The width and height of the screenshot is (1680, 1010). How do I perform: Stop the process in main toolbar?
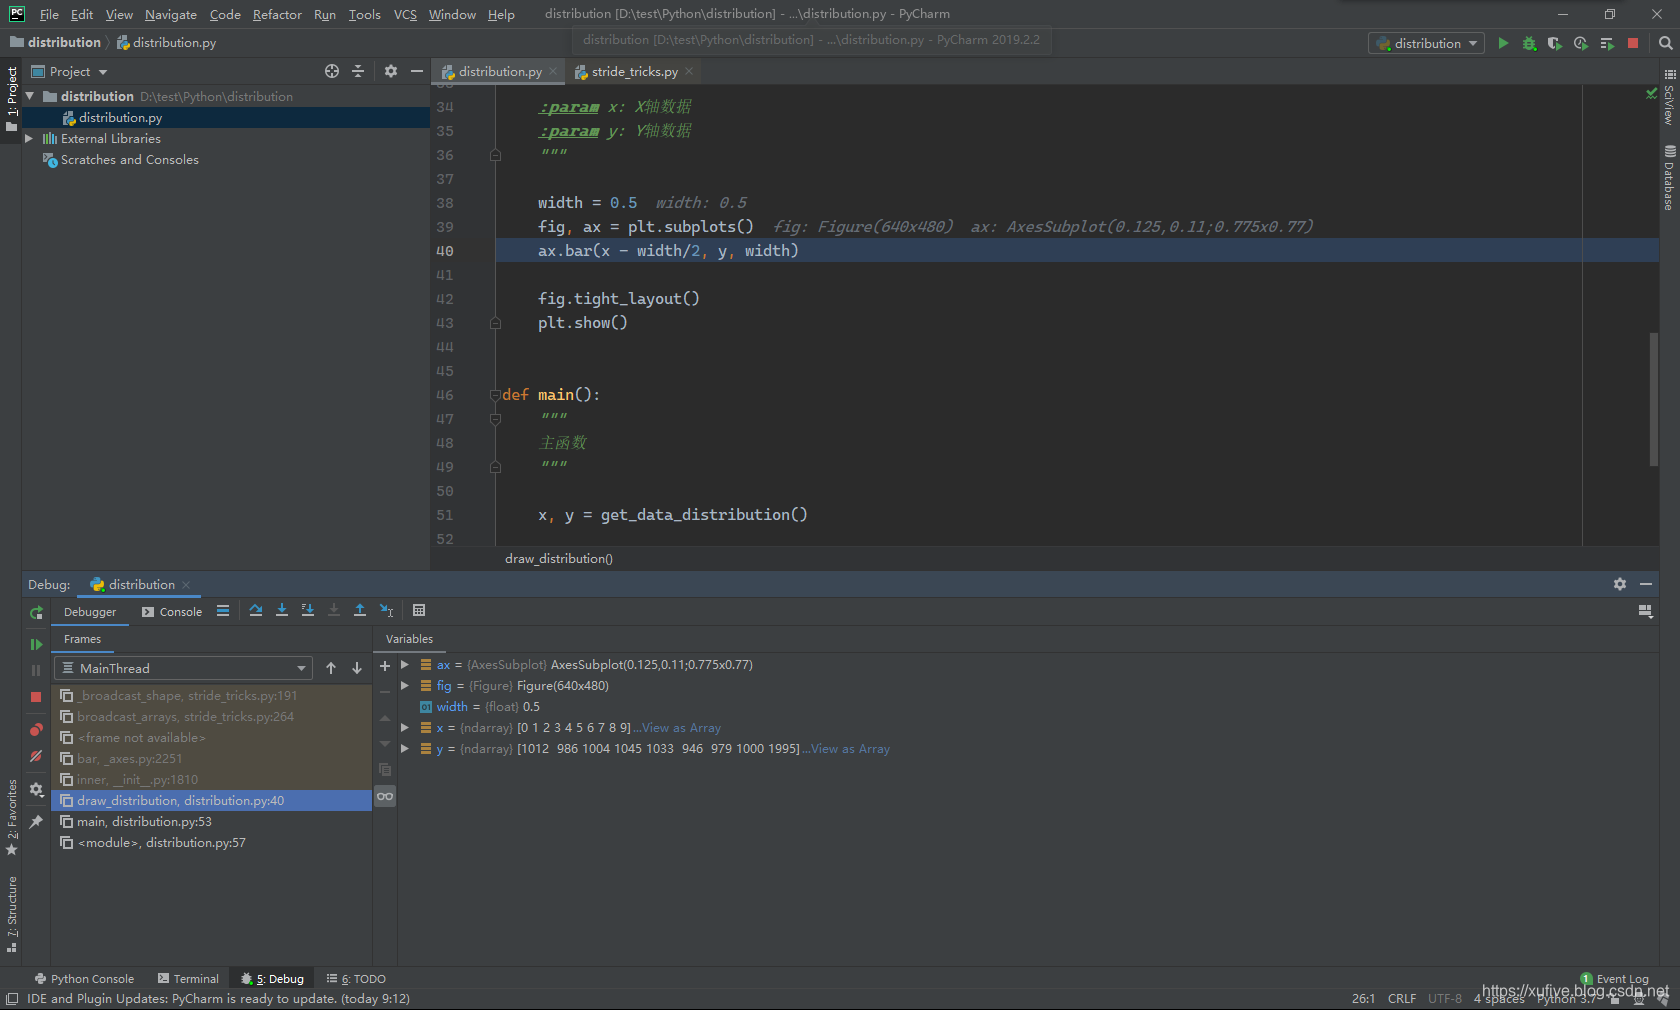[1633, 43]
